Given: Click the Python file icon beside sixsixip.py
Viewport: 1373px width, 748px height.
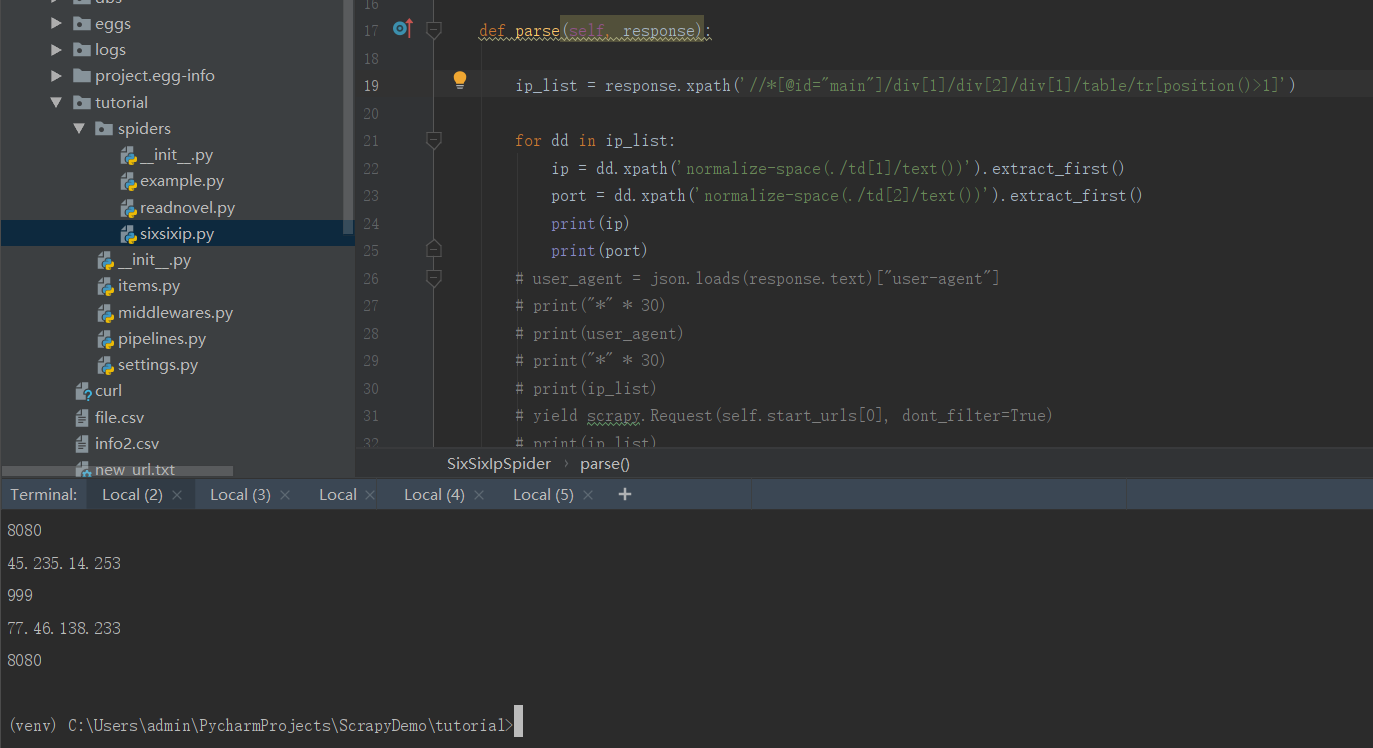Looking at the screenshot, I should click(128, 234).
